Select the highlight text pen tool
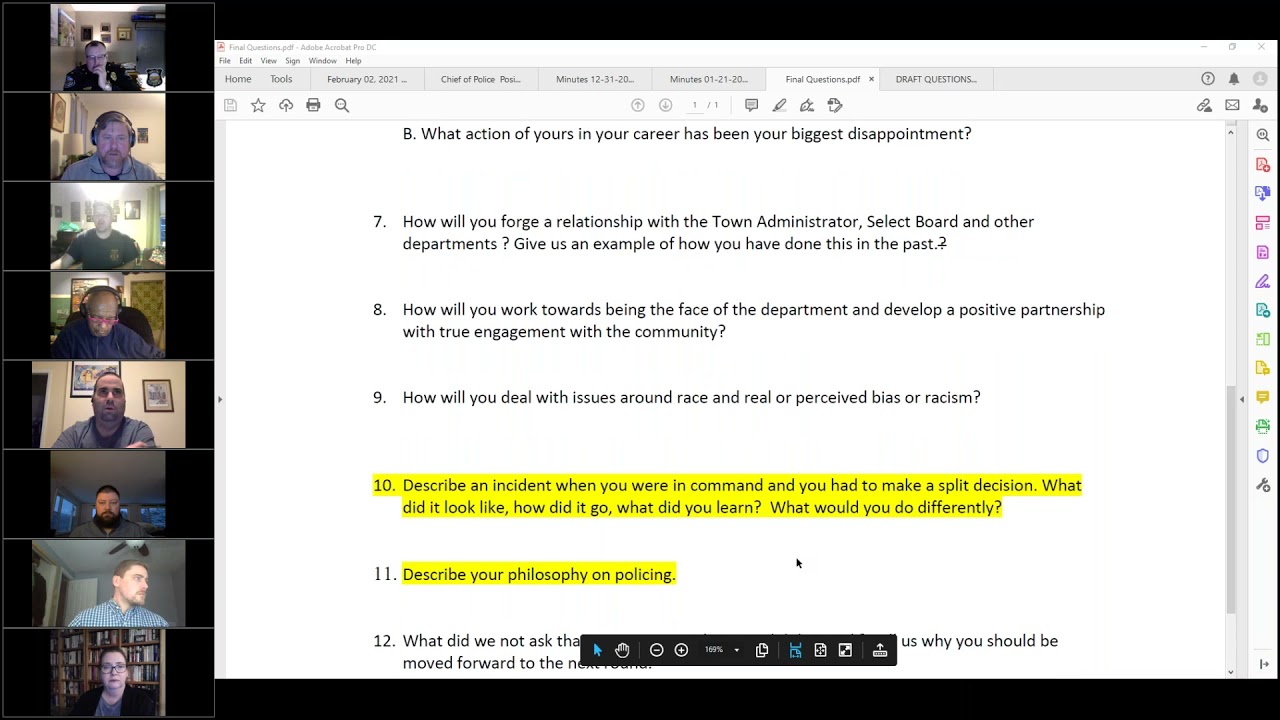The height and width of the screenshot is (720, 1280). tap(779, 105)
